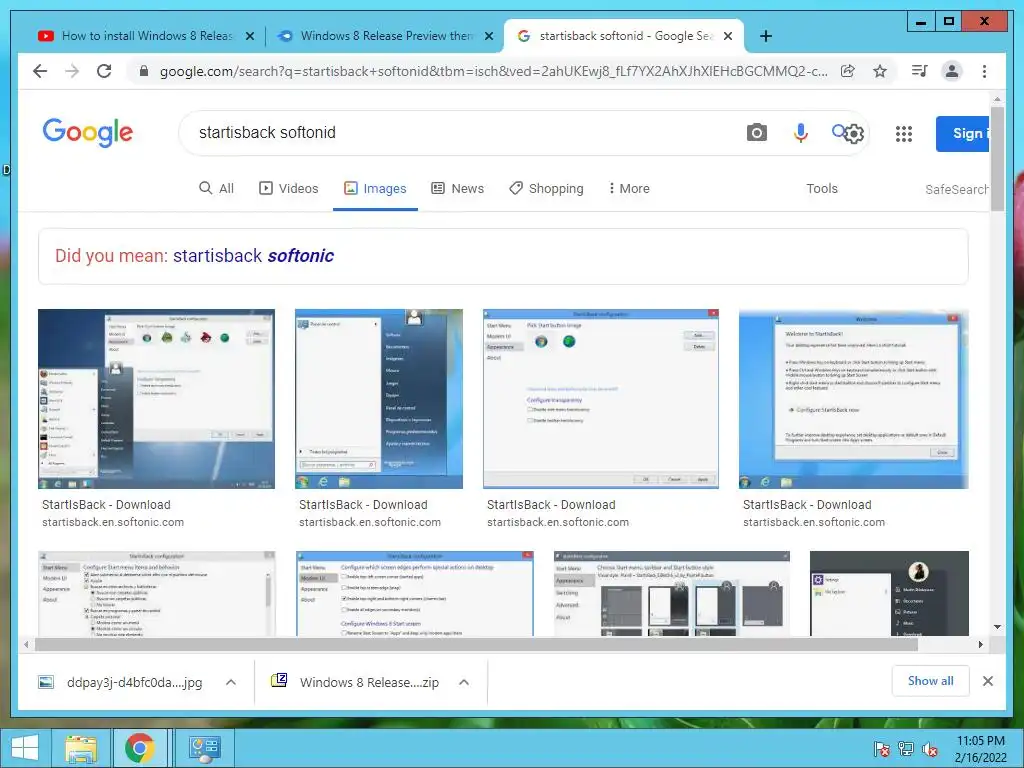Switch to the How to install Windows 8 tab
Viewport: 1024px width, 768px height.
146,36
